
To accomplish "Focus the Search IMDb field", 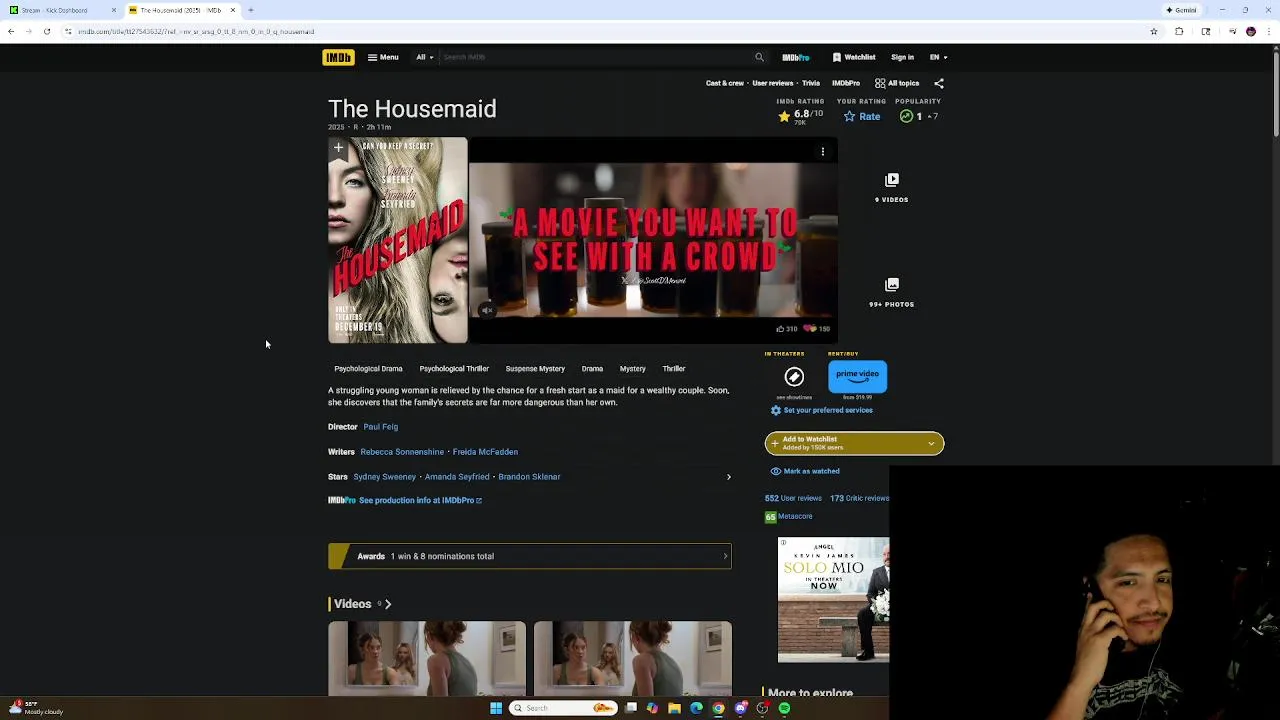I will click(x=595, y=57).
